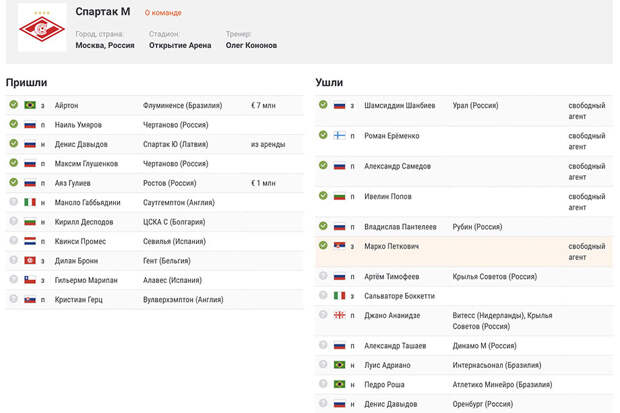Click the Bulgarian flag beside Кирилл Десподов
The height and width of the screenshot is (413, 620).
[x=30, y=222]
